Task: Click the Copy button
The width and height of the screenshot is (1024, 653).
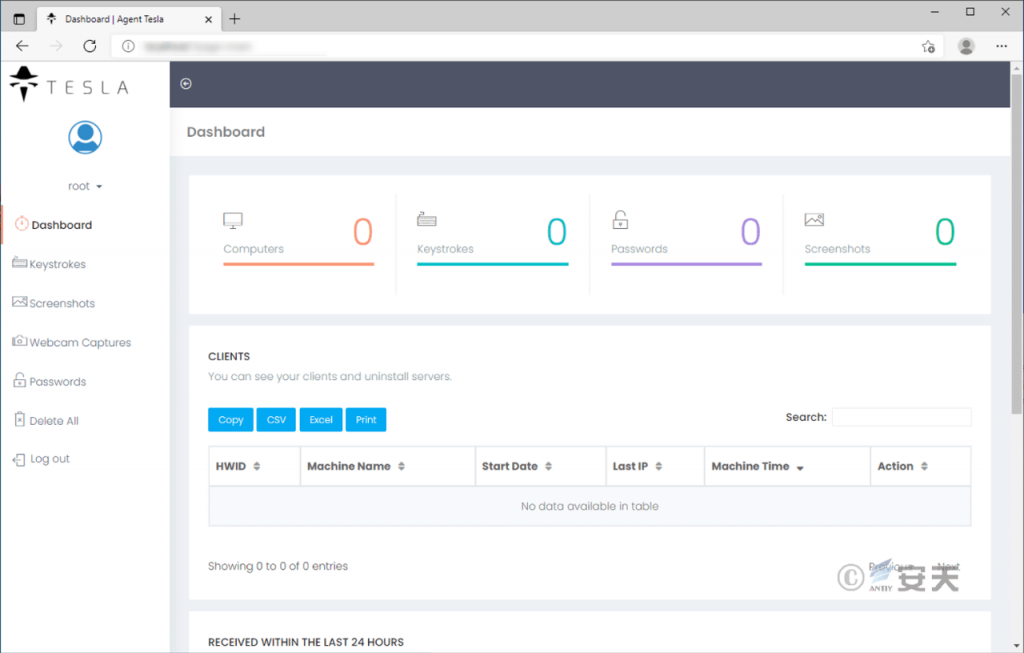Action: point(231,420)
